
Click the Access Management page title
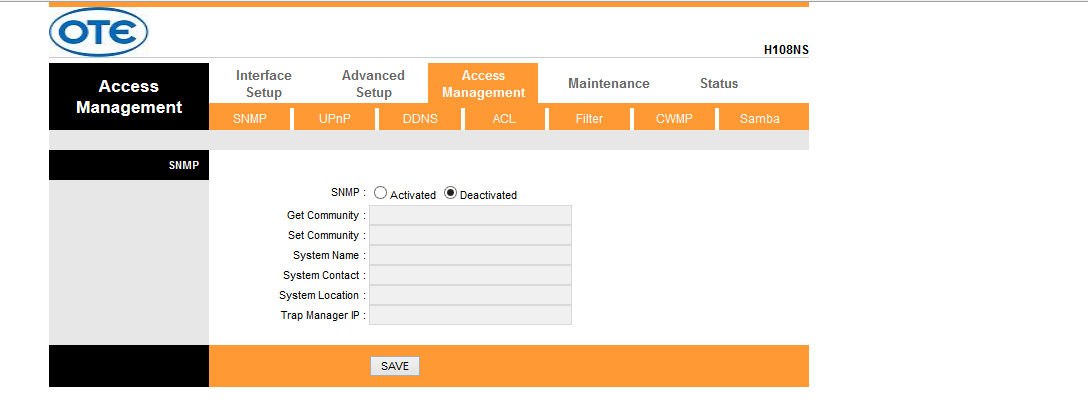click(129, 97)
